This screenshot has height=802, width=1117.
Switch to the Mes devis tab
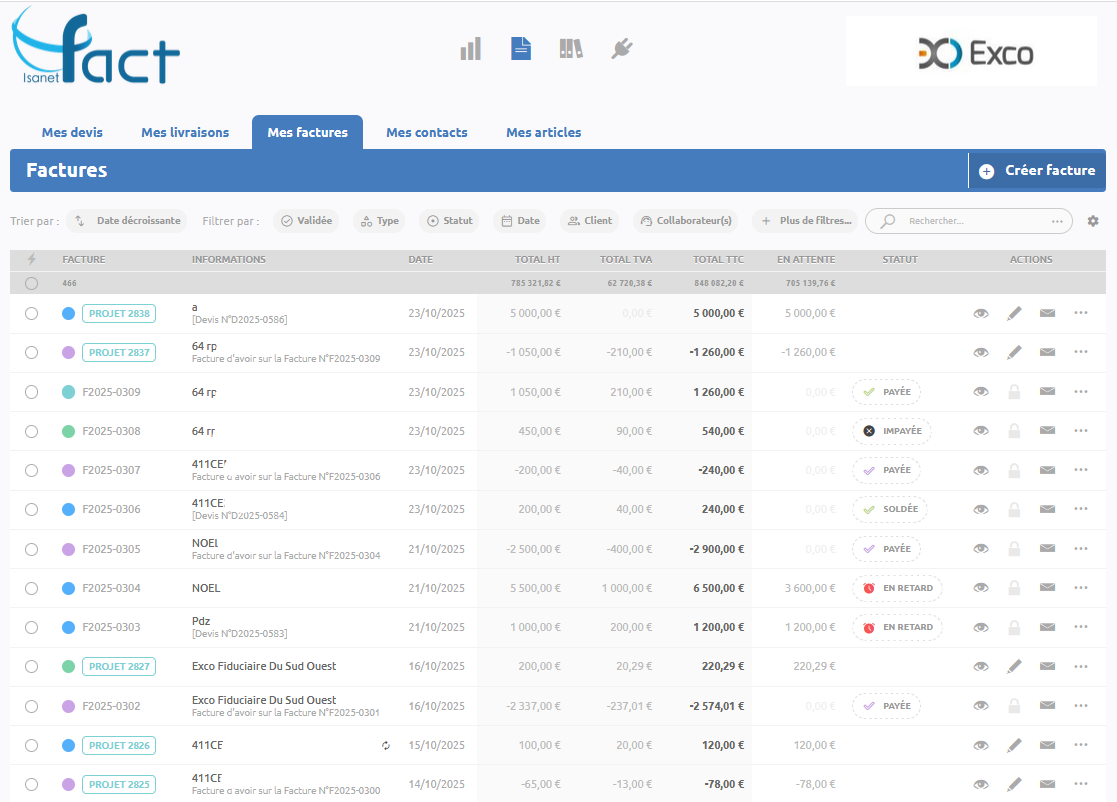point(72,132)
